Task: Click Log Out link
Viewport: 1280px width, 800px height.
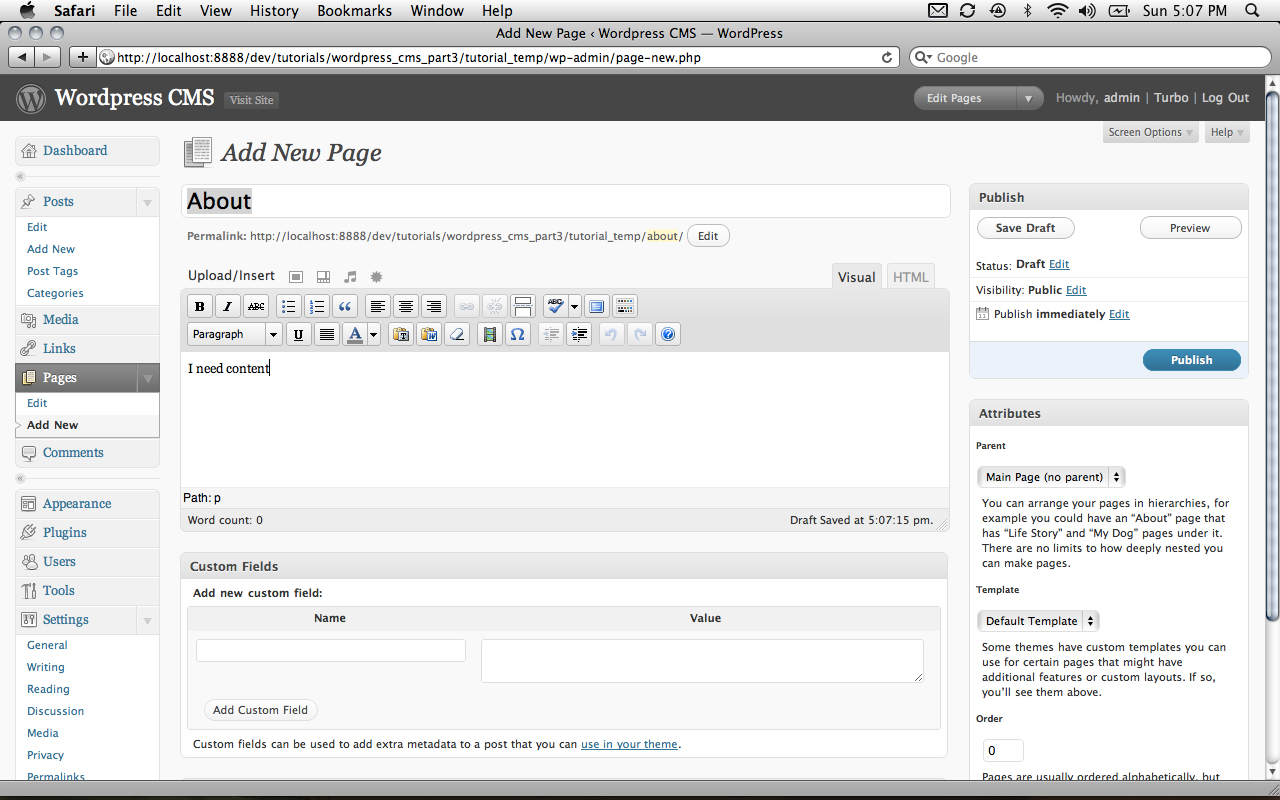Action: tap(1225, 98)
